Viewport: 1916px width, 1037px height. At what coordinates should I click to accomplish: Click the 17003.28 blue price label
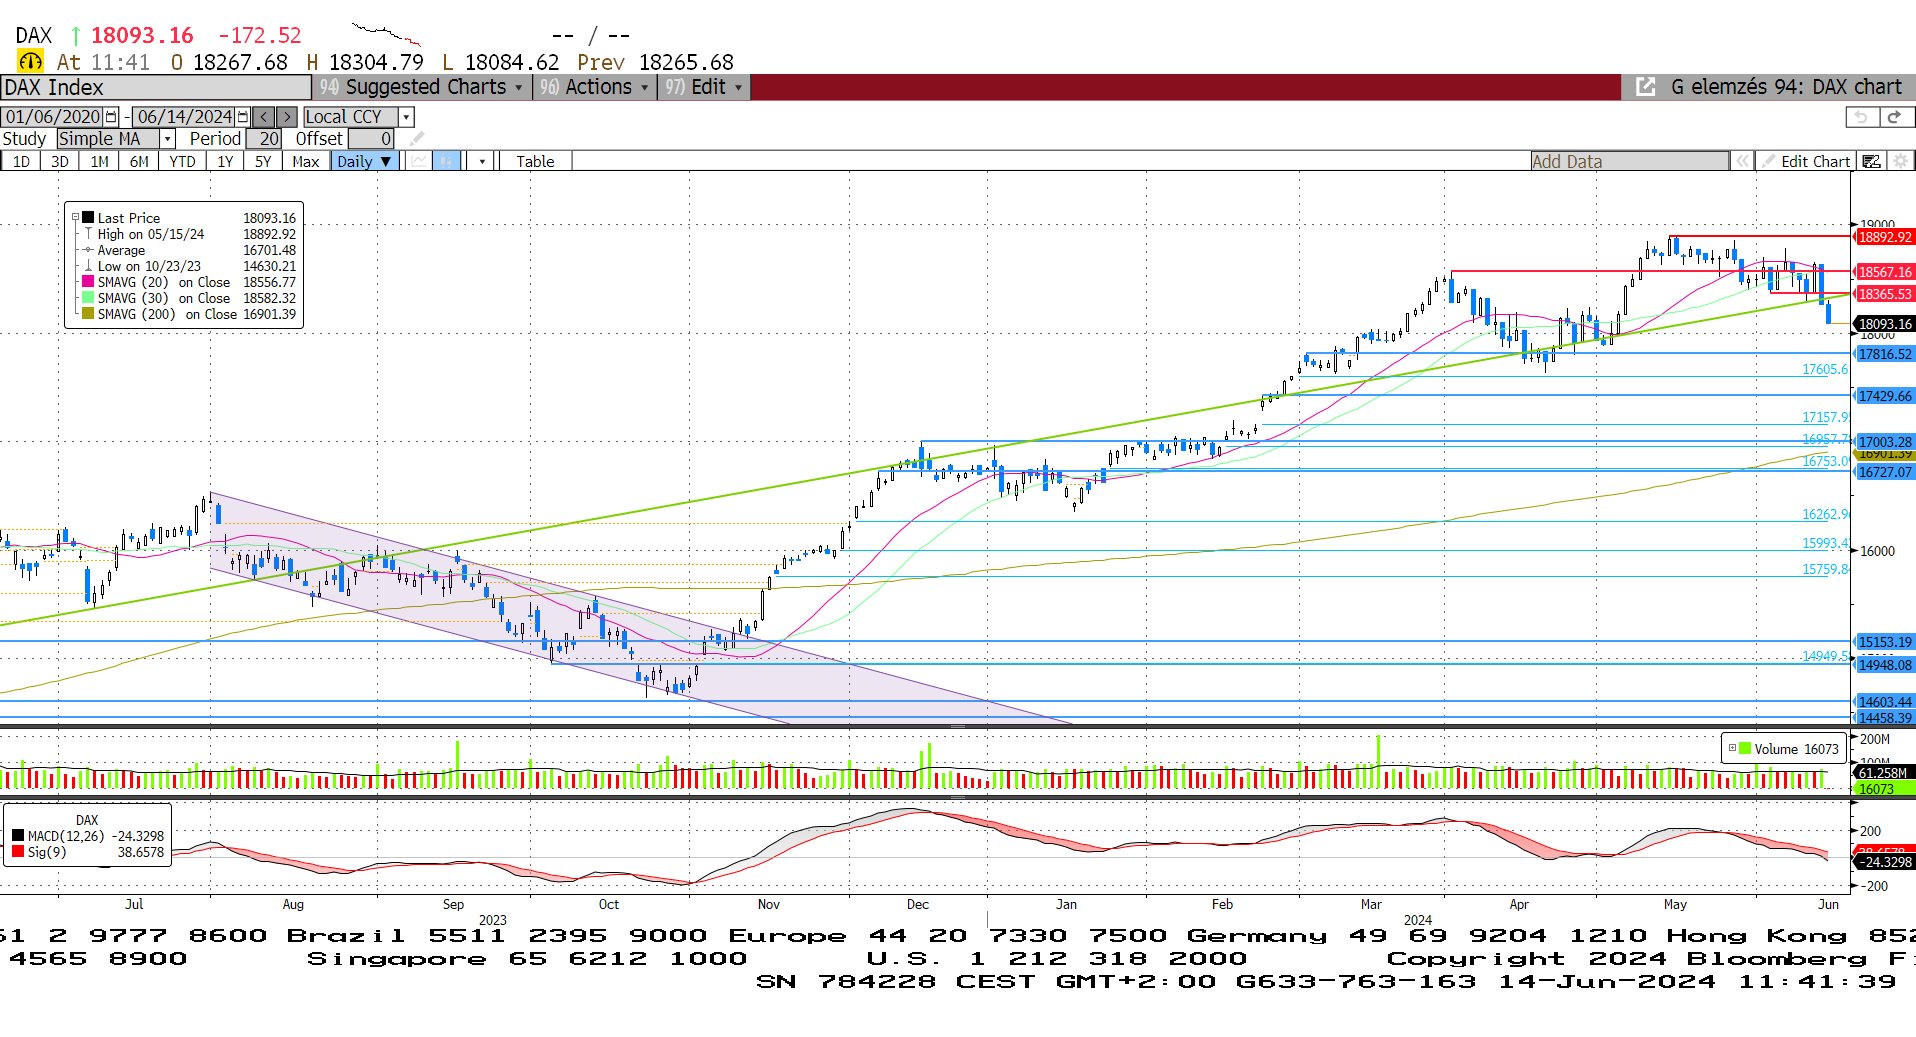click(x=1884, y=441)
